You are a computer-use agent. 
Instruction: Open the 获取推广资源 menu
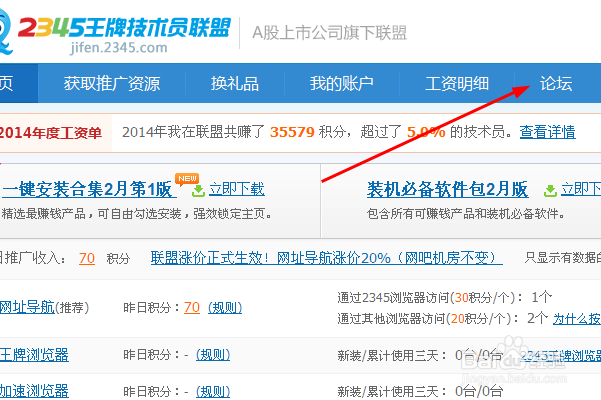pyautogui.click(x=112, y=84)
